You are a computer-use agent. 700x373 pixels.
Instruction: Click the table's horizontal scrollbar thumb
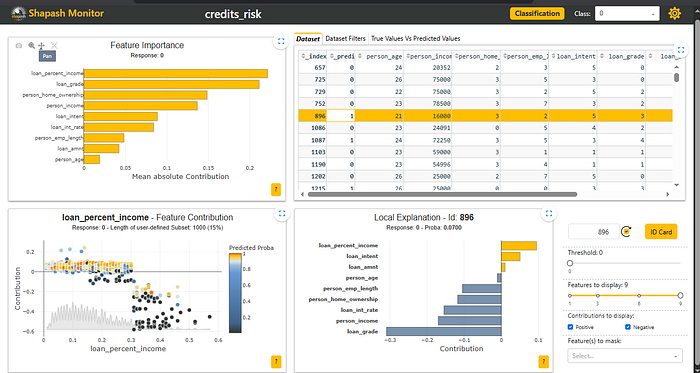[442, 194]
